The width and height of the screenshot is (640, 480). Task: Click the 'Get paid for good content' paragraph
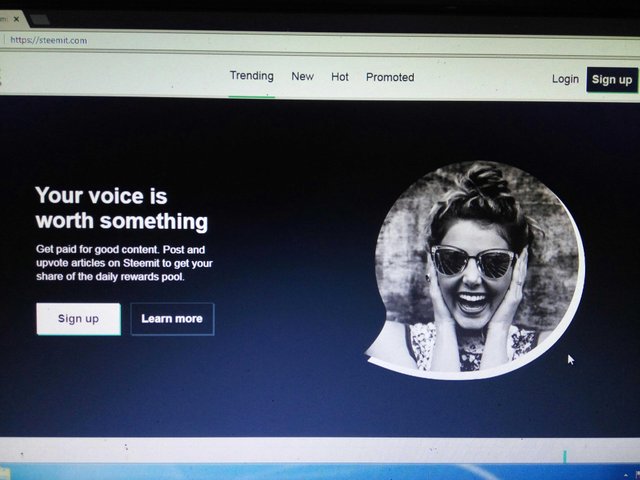click(124, 263)
